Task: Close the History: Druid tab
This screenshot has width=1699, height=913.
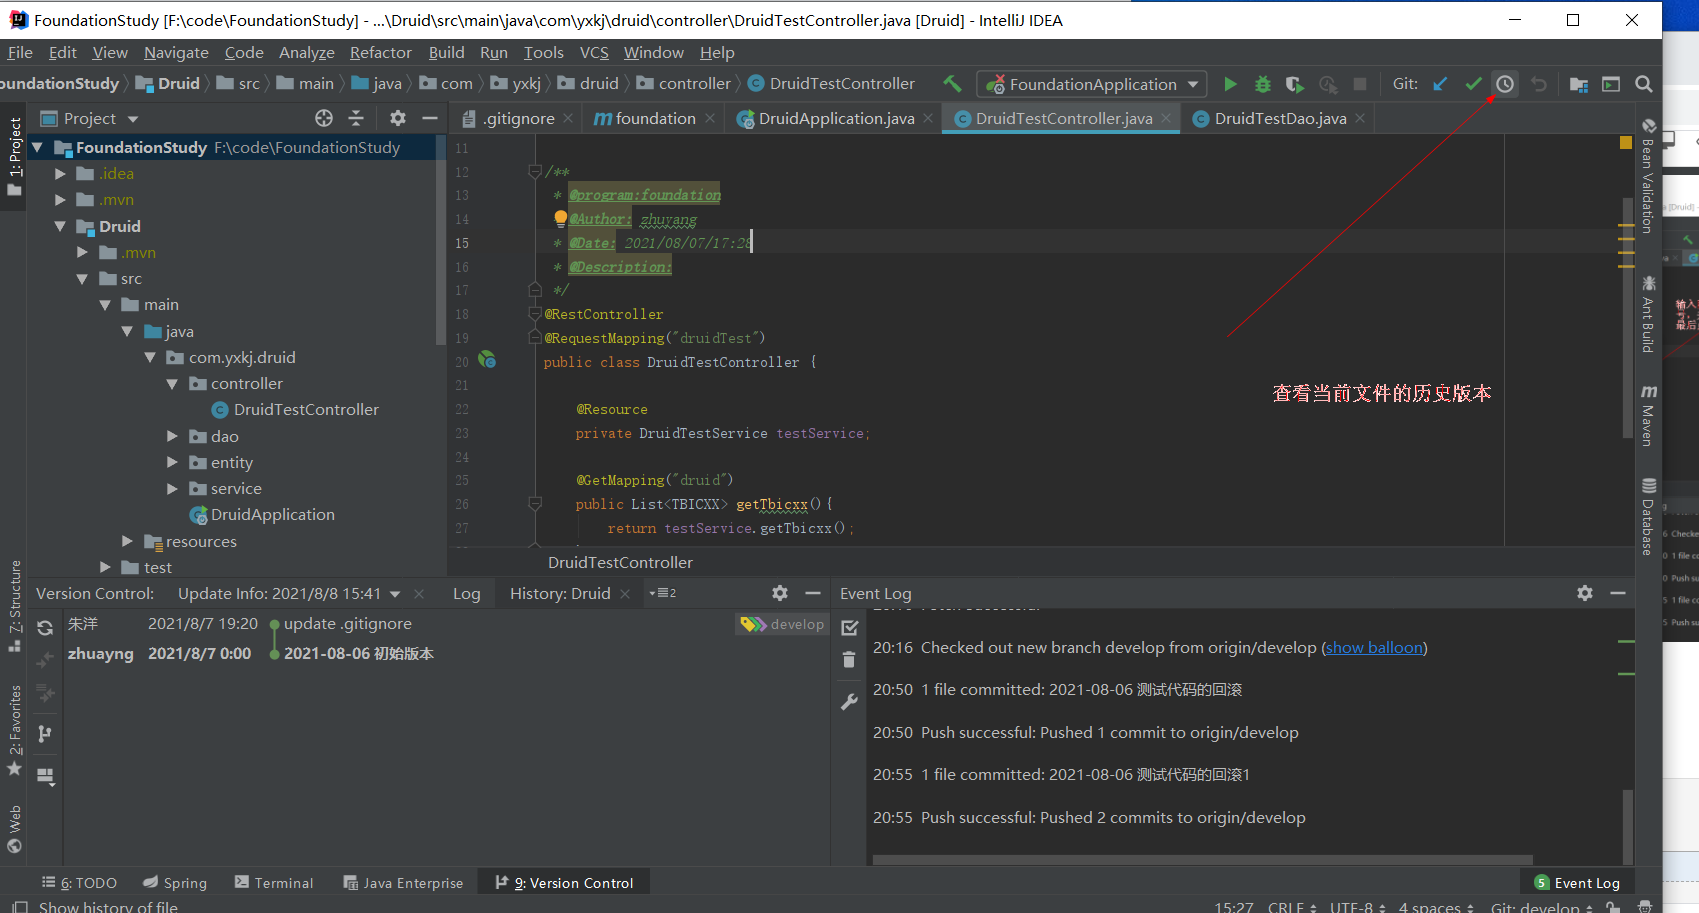Action: (625, 593)
